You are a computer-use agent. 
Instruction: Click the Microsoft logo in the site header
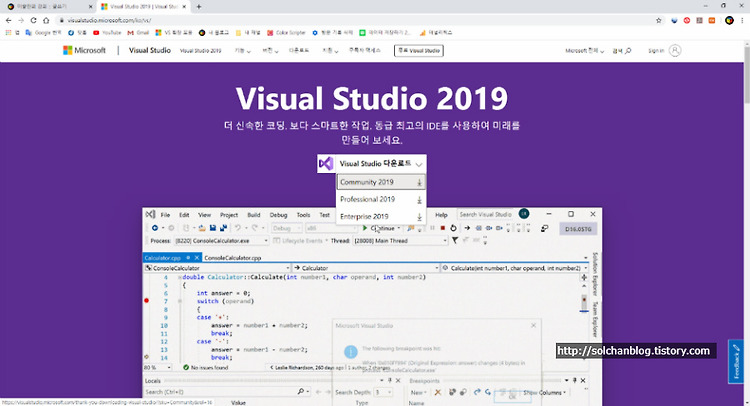point(84,50)
